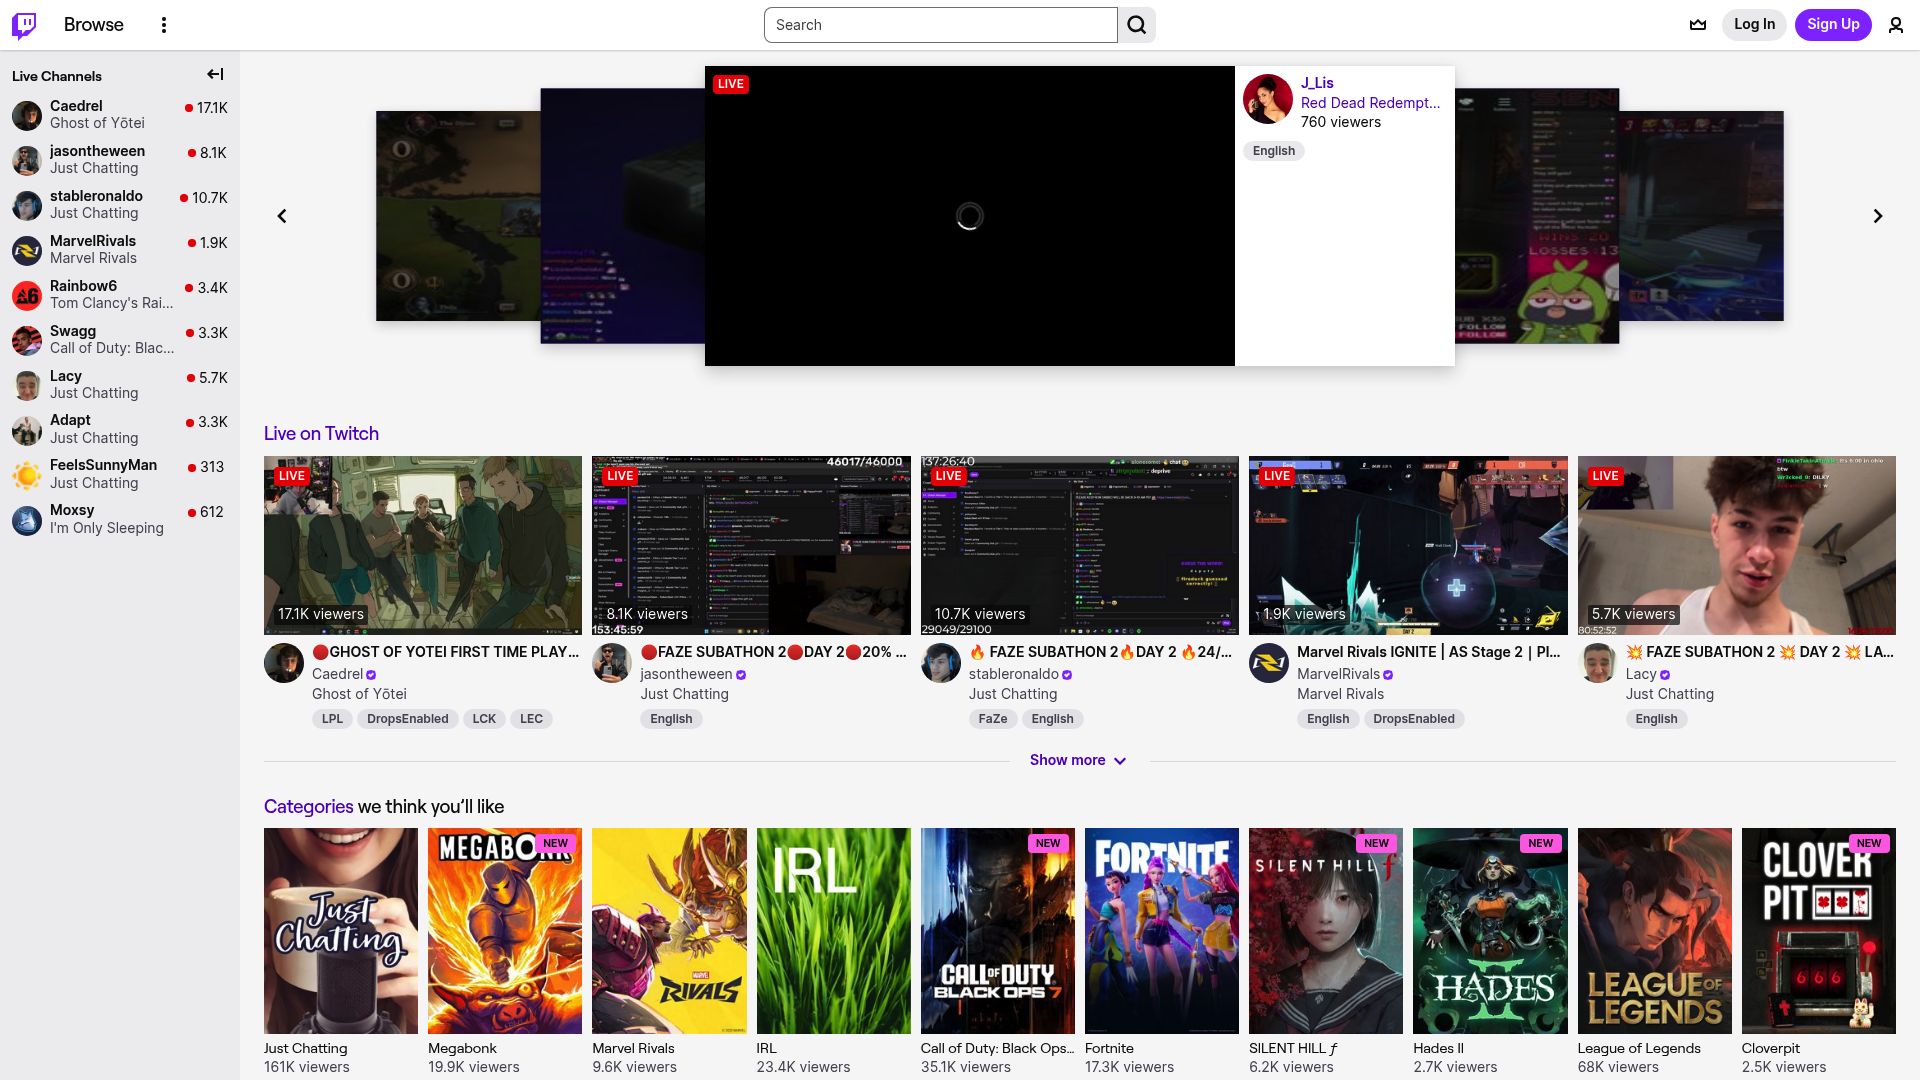Open Browse page from top nav

(93, 25)
